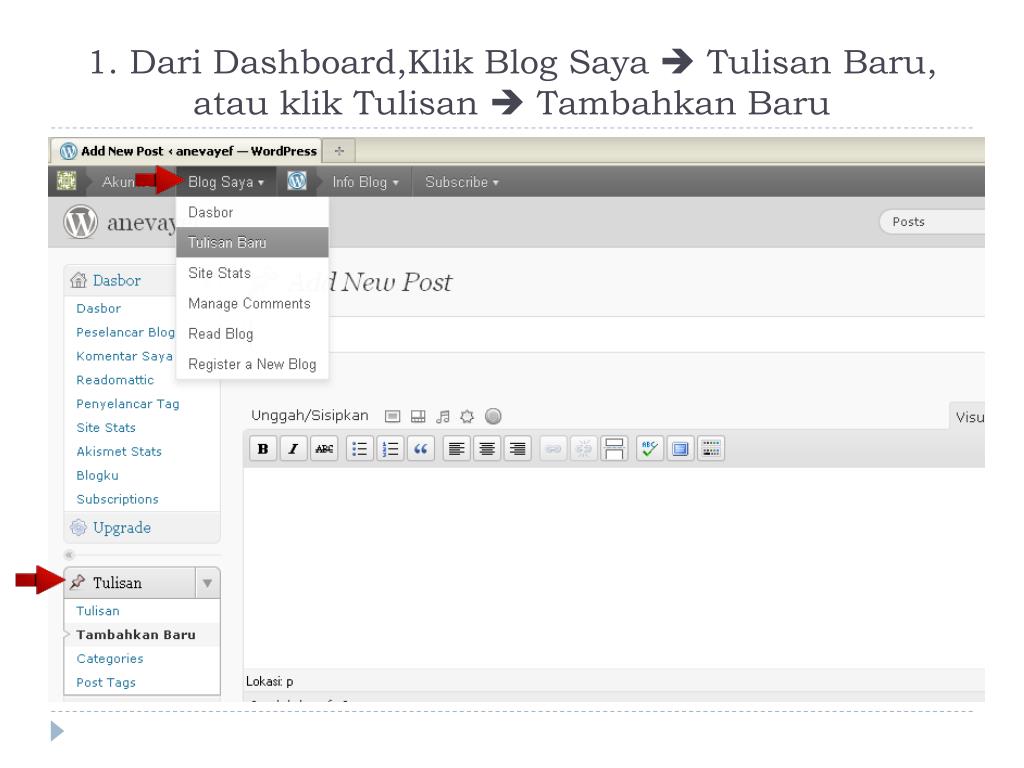Viewport: 1024px width, 768px height.
Task: Align text right
Action: pos(517,449)
